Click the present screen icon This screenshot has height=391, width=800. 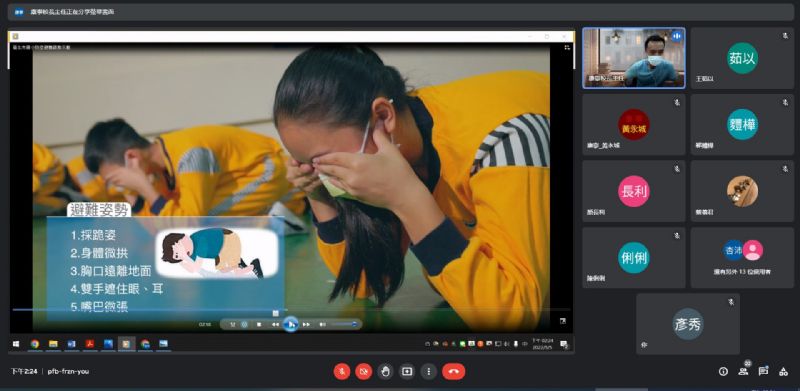pos(407,372)
